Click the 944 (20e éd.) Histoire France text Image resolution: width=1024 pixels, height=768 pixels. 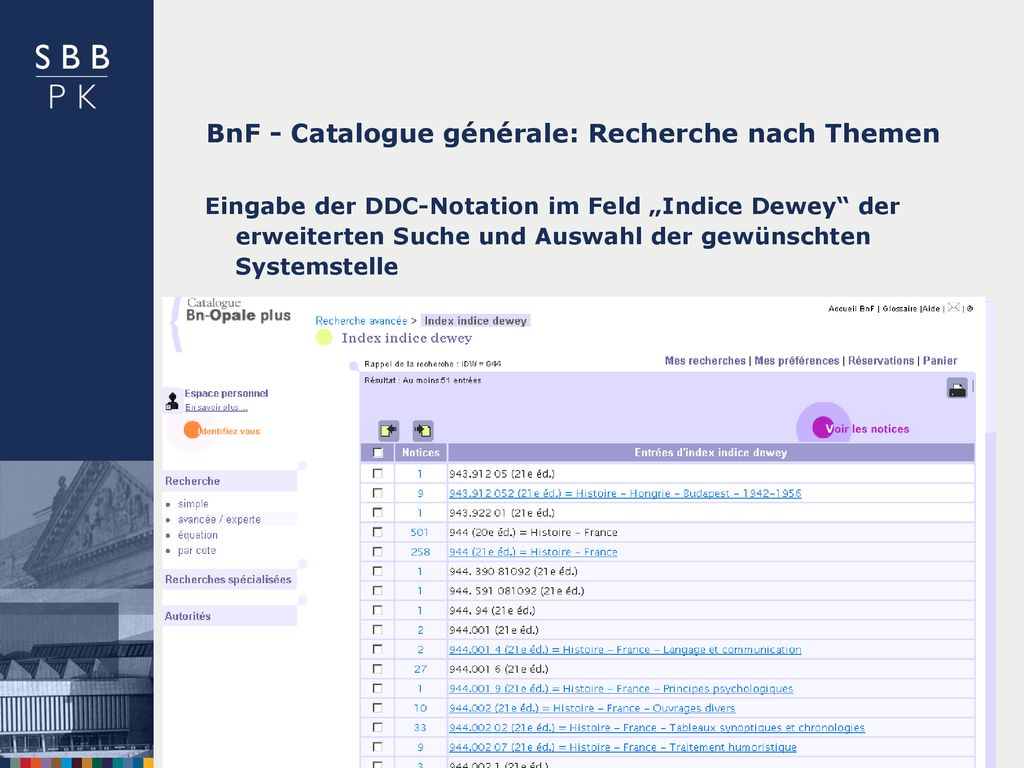533,532
